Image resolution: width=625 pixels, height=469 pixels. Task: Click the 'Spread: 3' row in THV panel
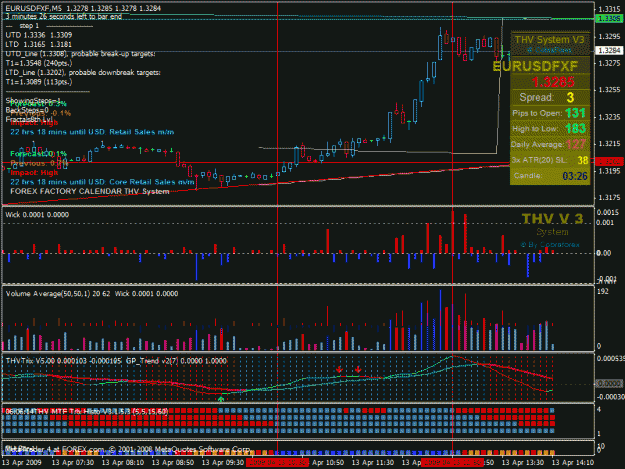(x=550, y=98)
